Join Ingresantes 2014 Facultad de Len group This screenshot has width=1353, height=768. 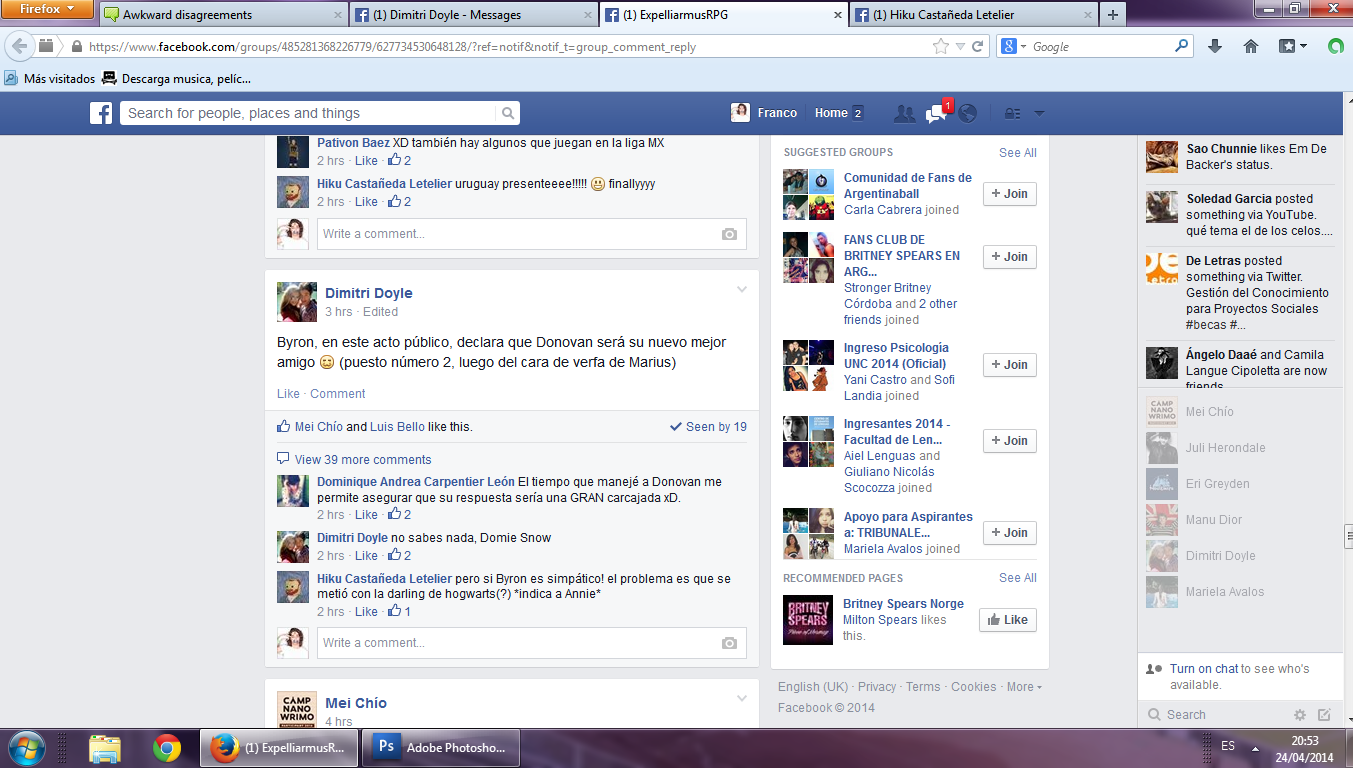coord(1009,441)
